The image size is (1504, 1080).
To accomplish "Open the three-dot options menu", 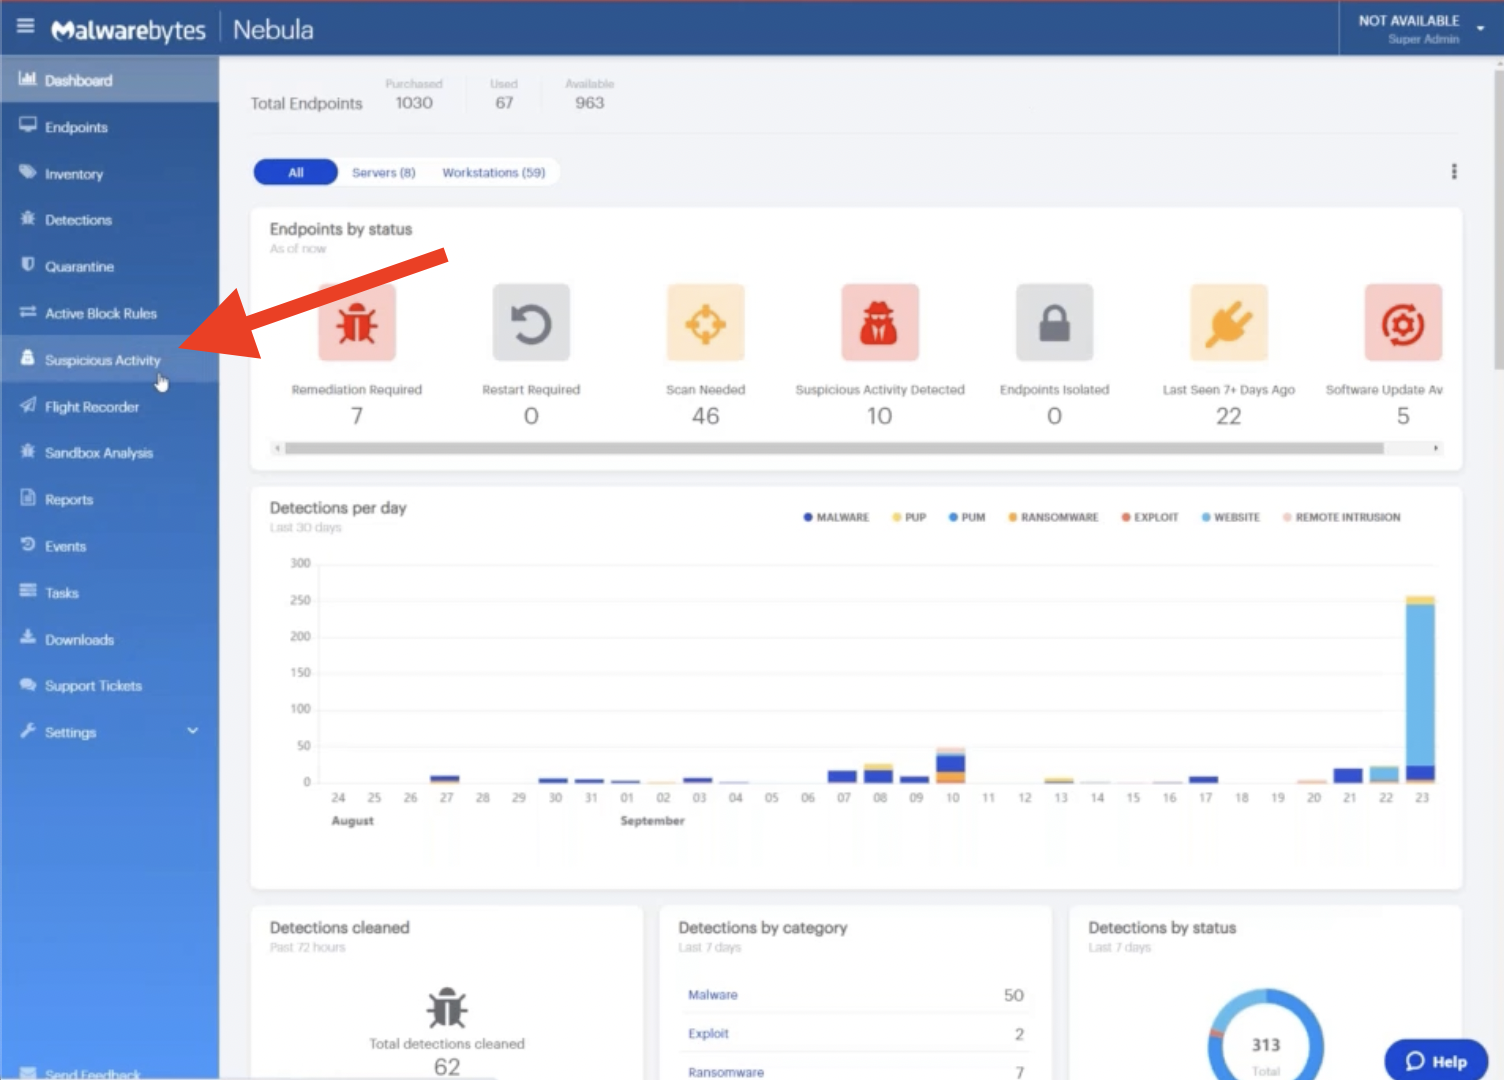I will coord(1454,172).
